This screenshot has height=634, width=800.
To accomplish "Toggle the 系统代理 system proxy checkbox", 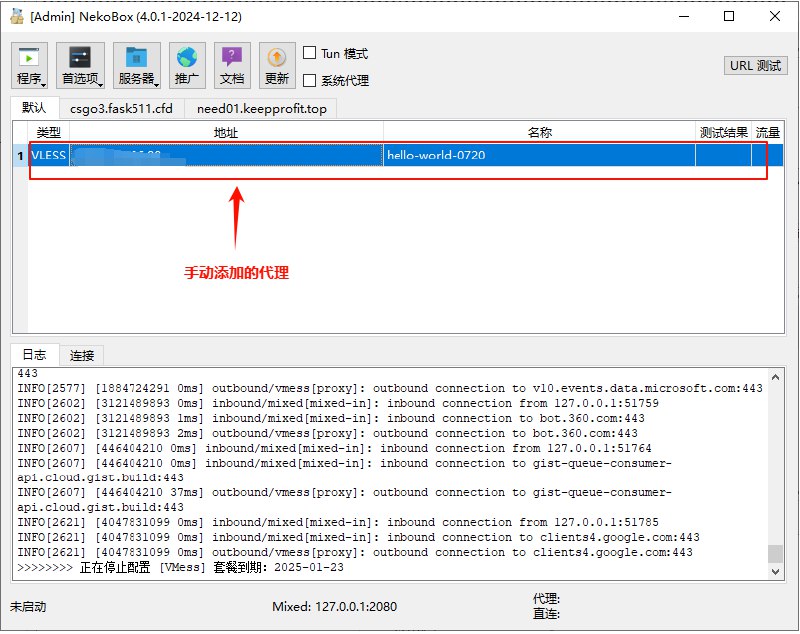I will tap(310, 81).
